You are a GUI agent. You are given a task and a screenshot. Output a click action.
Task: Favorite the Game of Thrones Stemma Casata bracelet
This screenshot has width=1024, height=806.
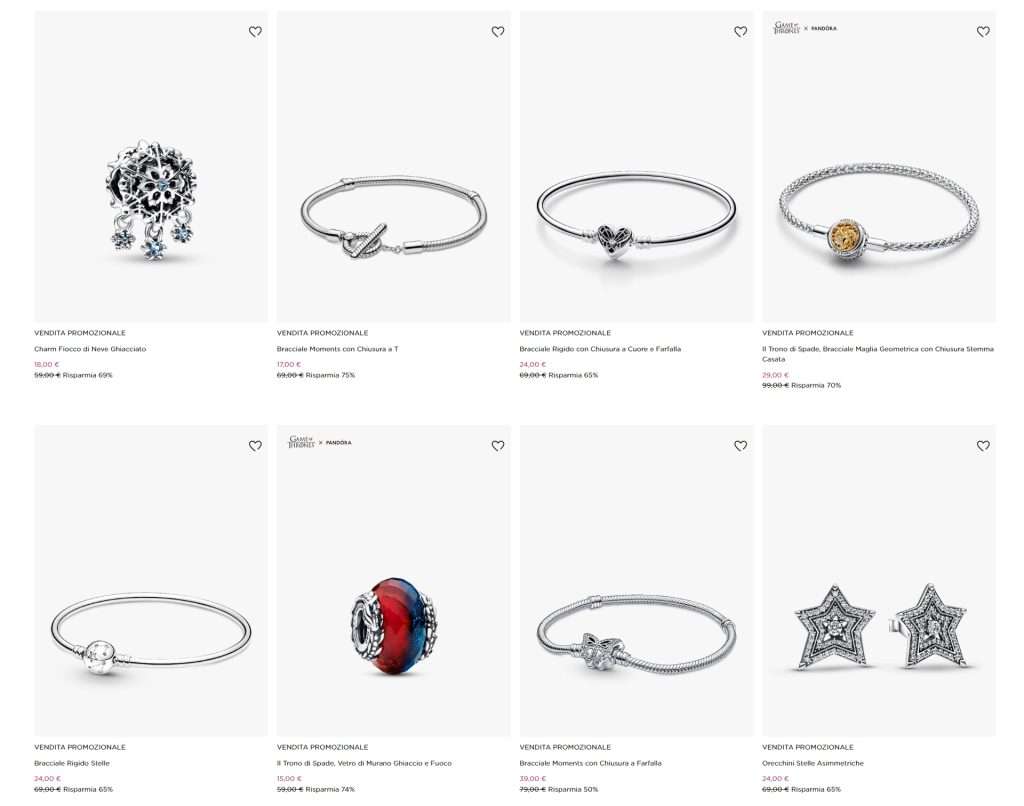983,31
